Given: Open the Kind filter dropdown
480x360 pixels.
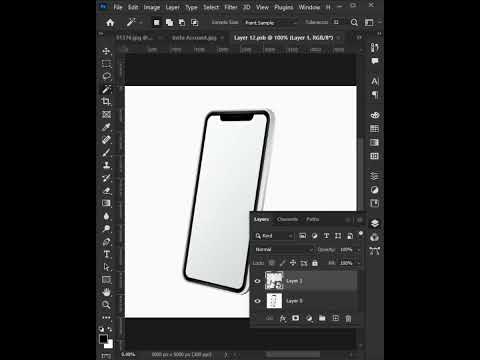Looking at the screenshot, I should (274, 236).
